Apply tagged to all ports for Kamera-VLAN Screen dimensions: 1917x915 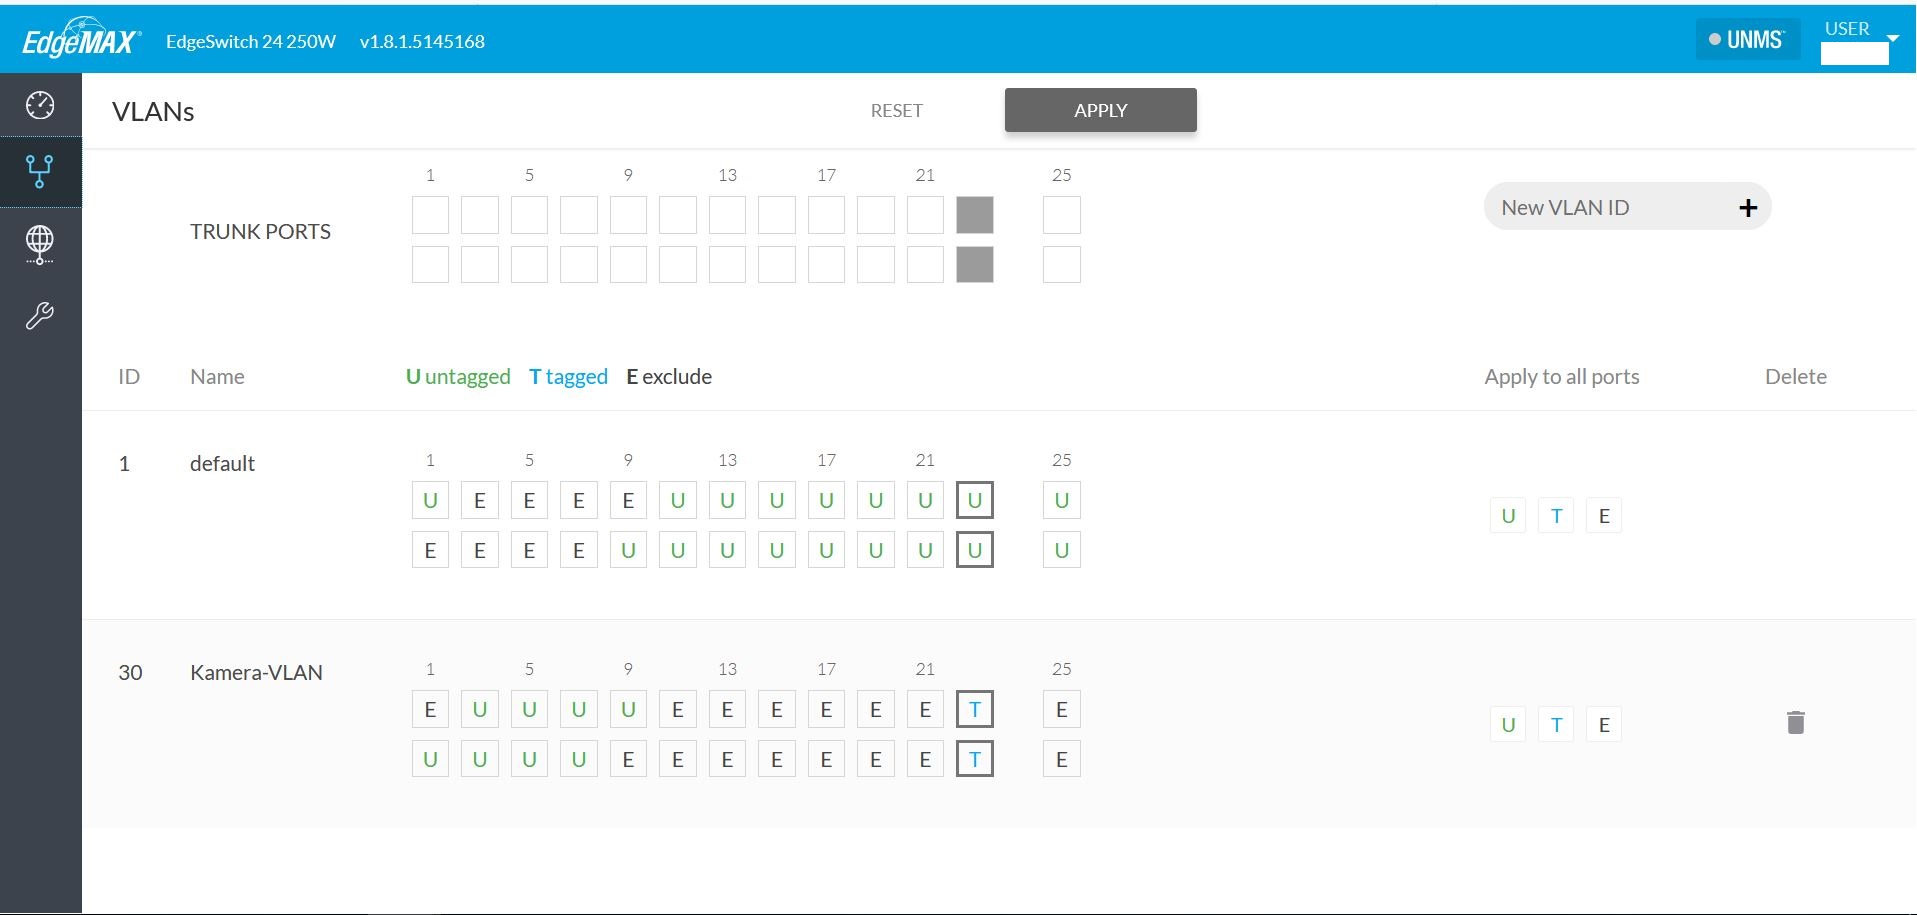pos(1556,725)
